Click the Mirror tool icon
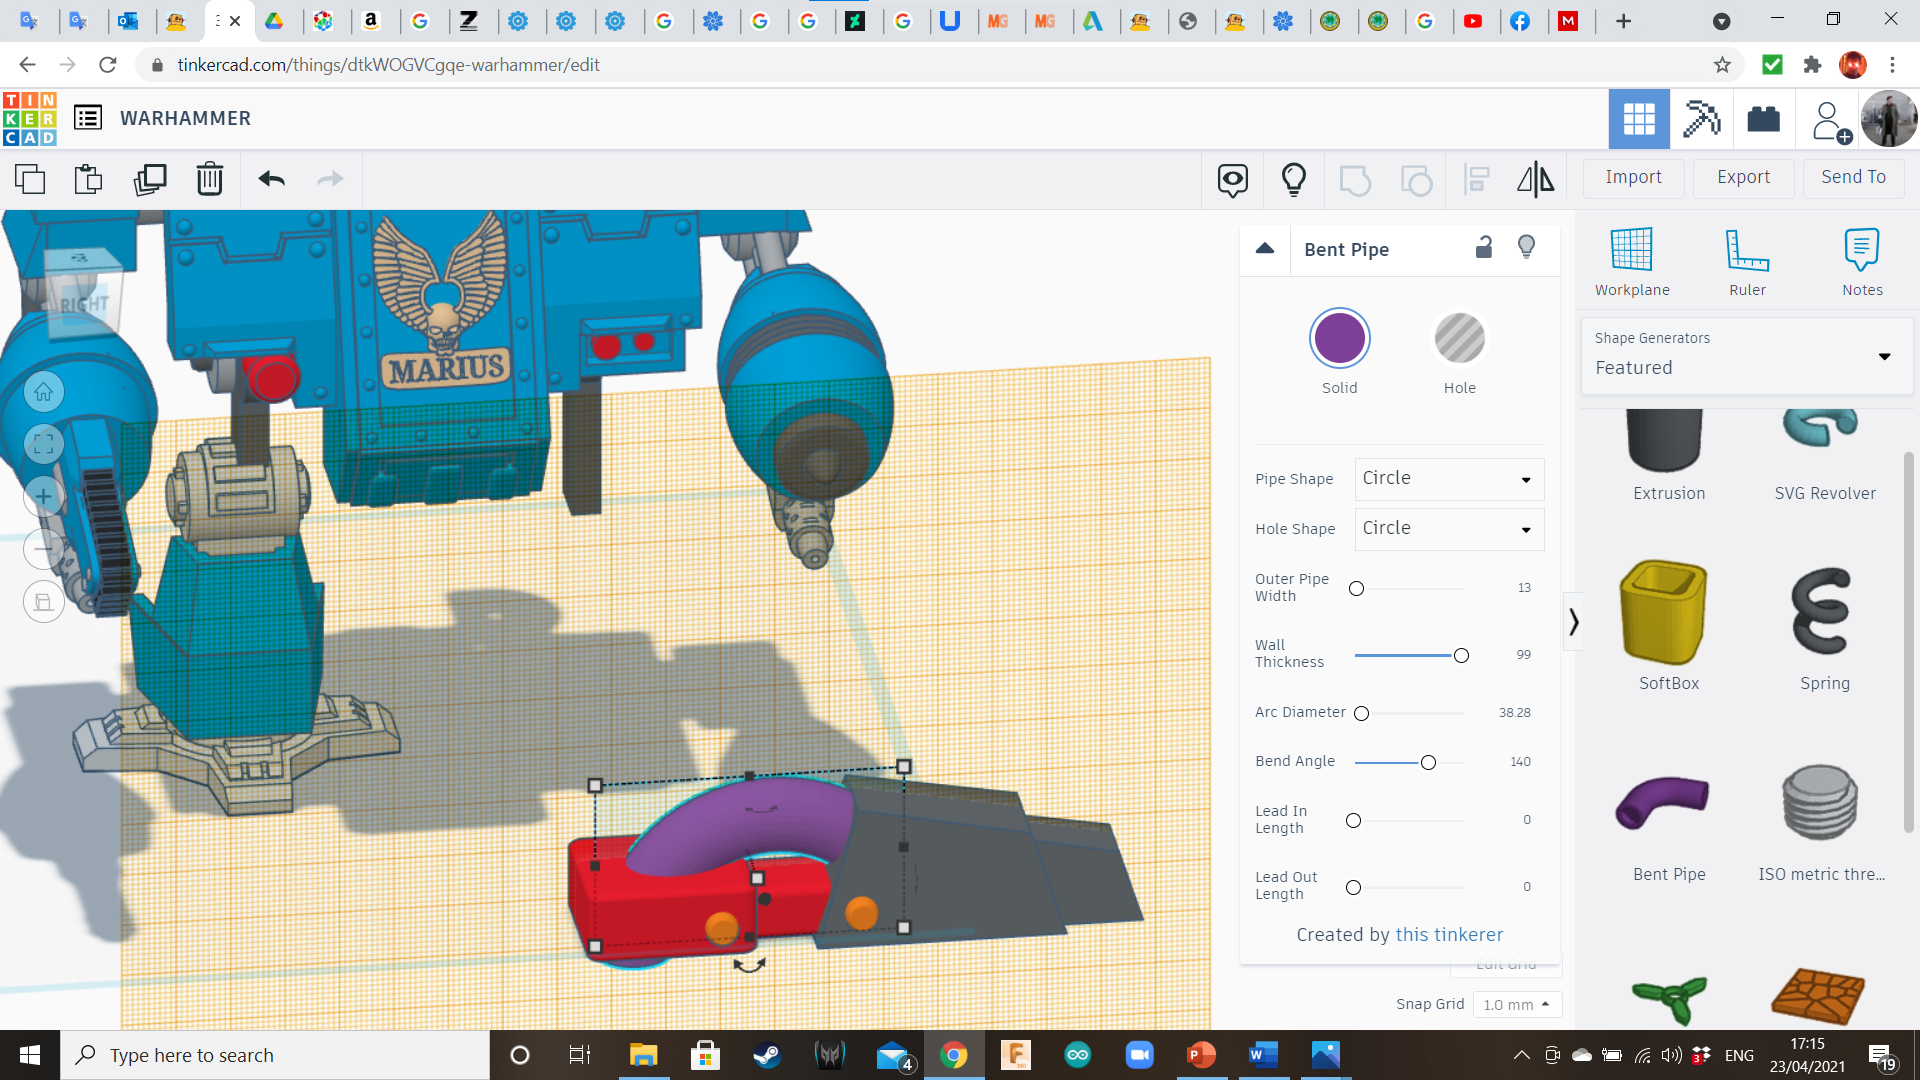 click(x=1535, y=180)
